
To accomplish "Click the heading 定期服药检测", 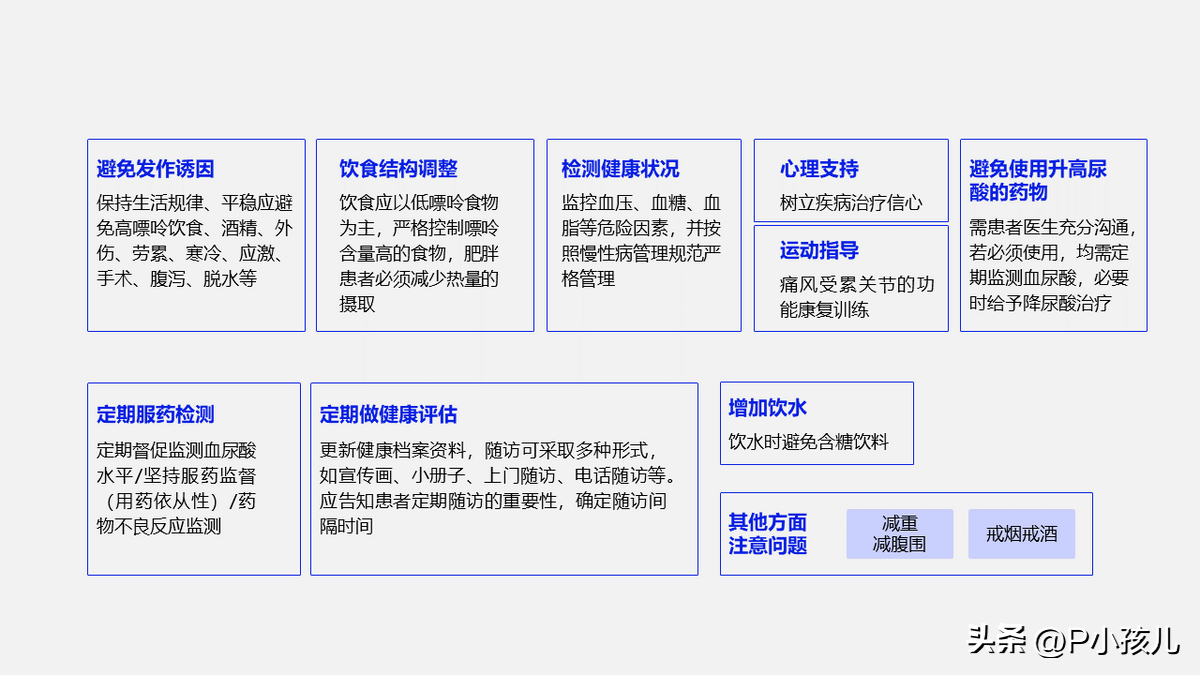I will (x=155, y=414).
